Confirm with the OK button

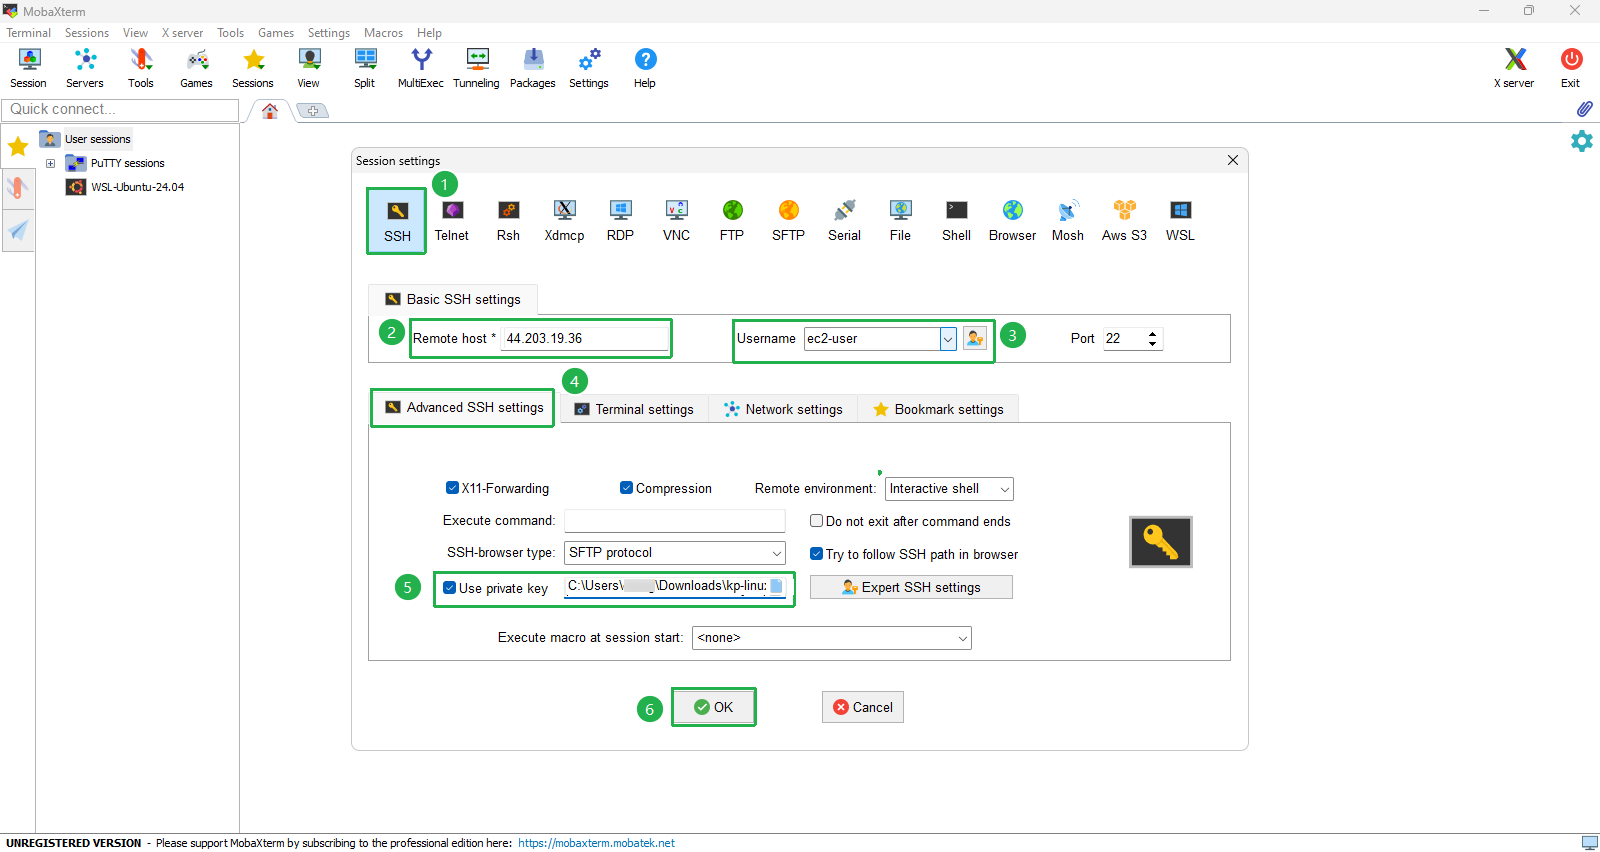[x=713, y=707]
